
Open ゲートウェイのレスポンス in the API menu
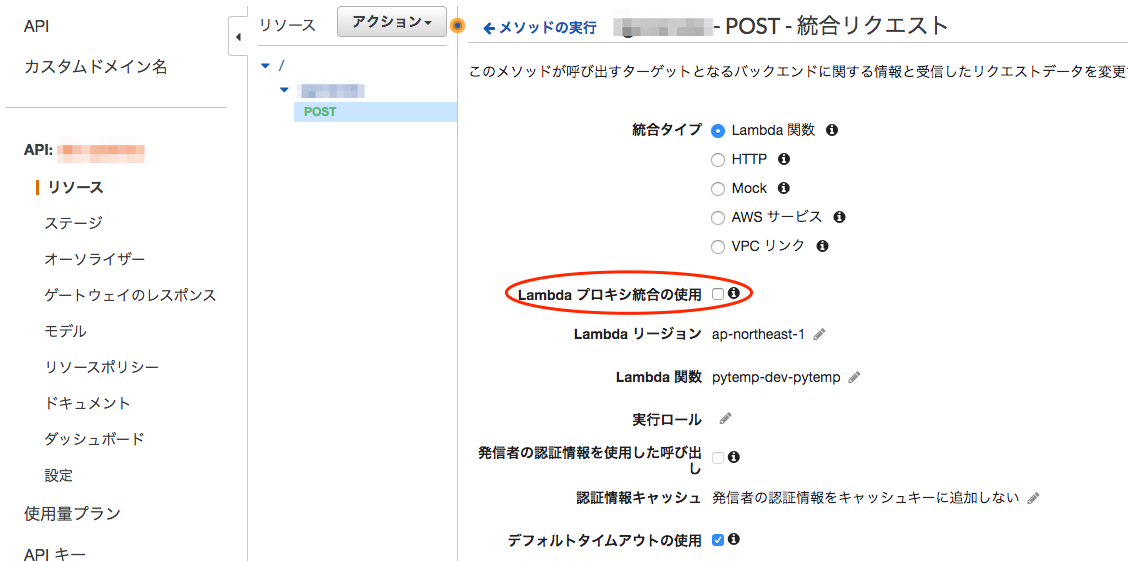(130, 295)
